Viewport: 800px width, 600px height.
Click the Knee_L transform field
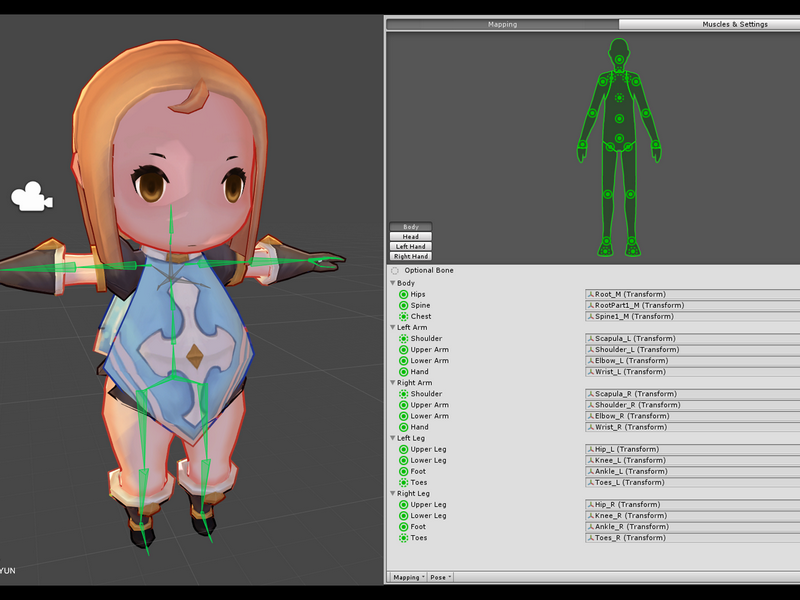tap(692, 460)
